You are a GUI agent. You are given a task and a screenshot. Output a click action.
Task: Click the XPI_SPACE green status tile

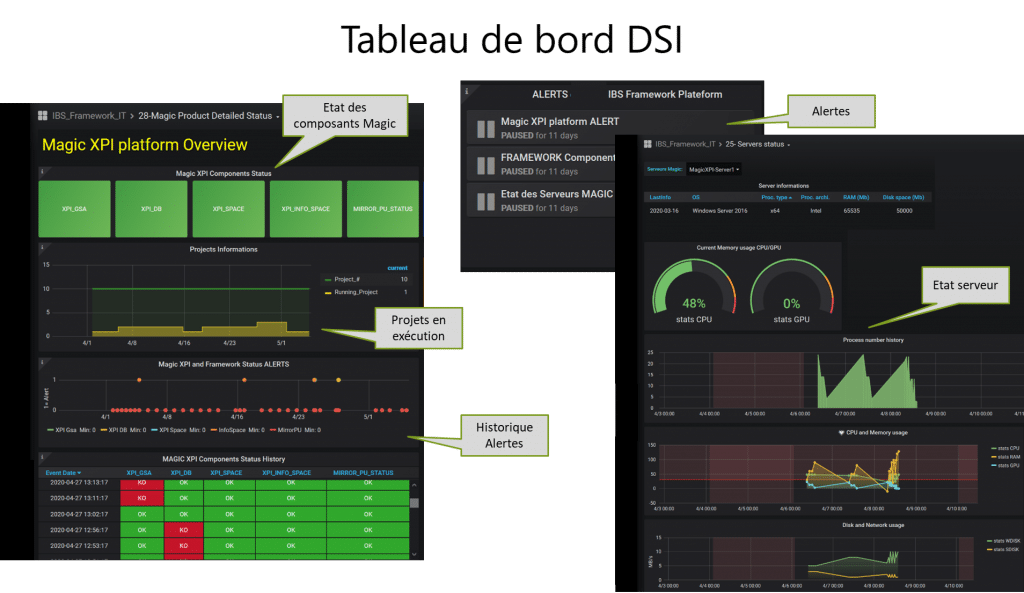(x=229, y=209)
